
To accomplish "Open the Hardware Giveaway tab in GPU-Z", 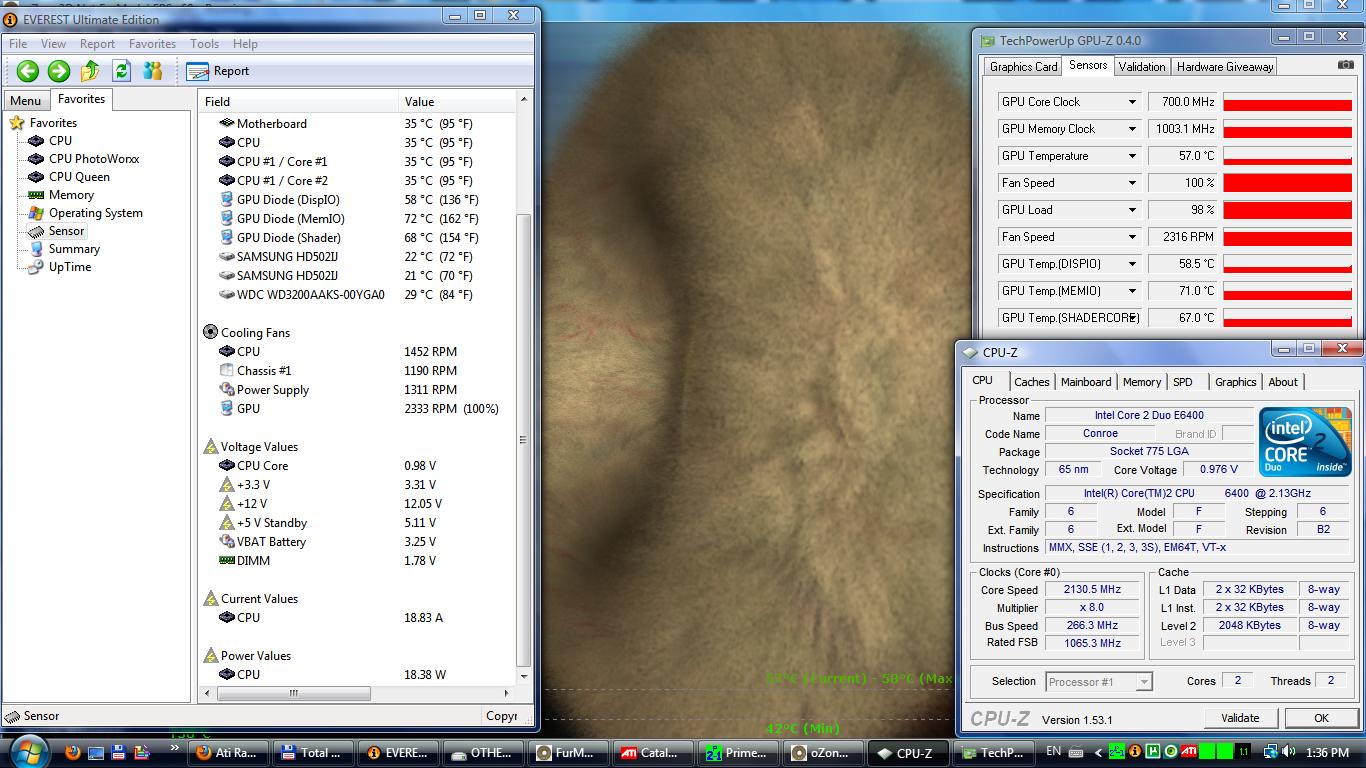I will (1225, 67).
